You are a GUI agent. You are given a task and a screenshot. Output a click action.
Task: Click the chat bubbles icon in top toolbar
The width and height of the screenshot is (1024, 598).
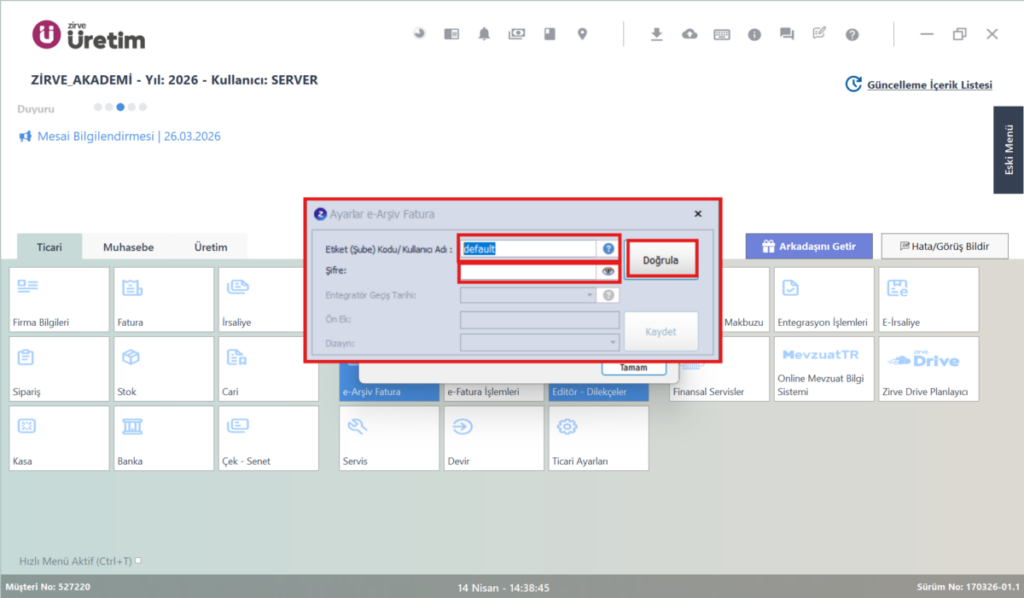coord(787,34)
